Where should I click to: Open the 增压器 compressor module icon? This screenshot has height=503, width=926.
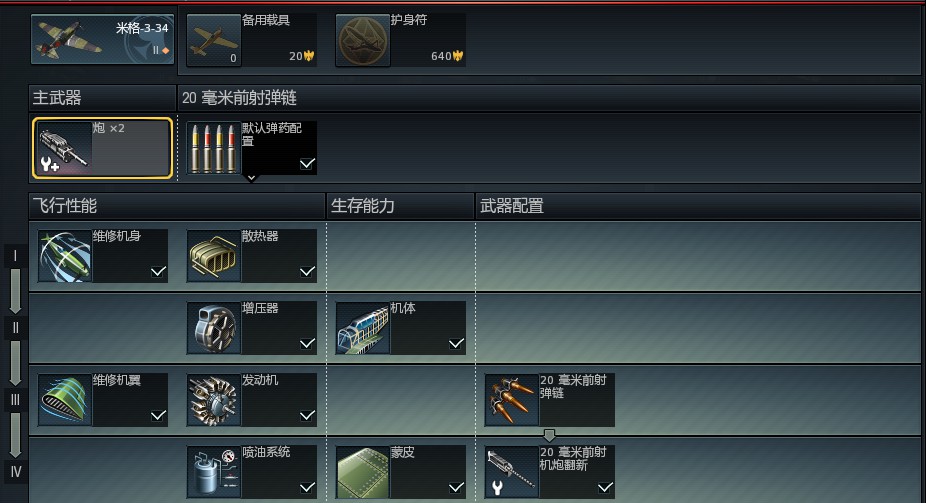tap(214, 328)
